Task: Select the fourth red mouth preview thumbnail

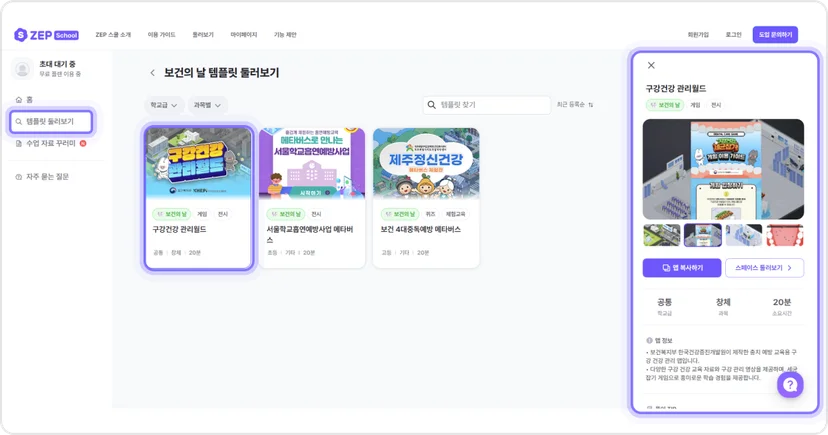Action: point(785,235)
